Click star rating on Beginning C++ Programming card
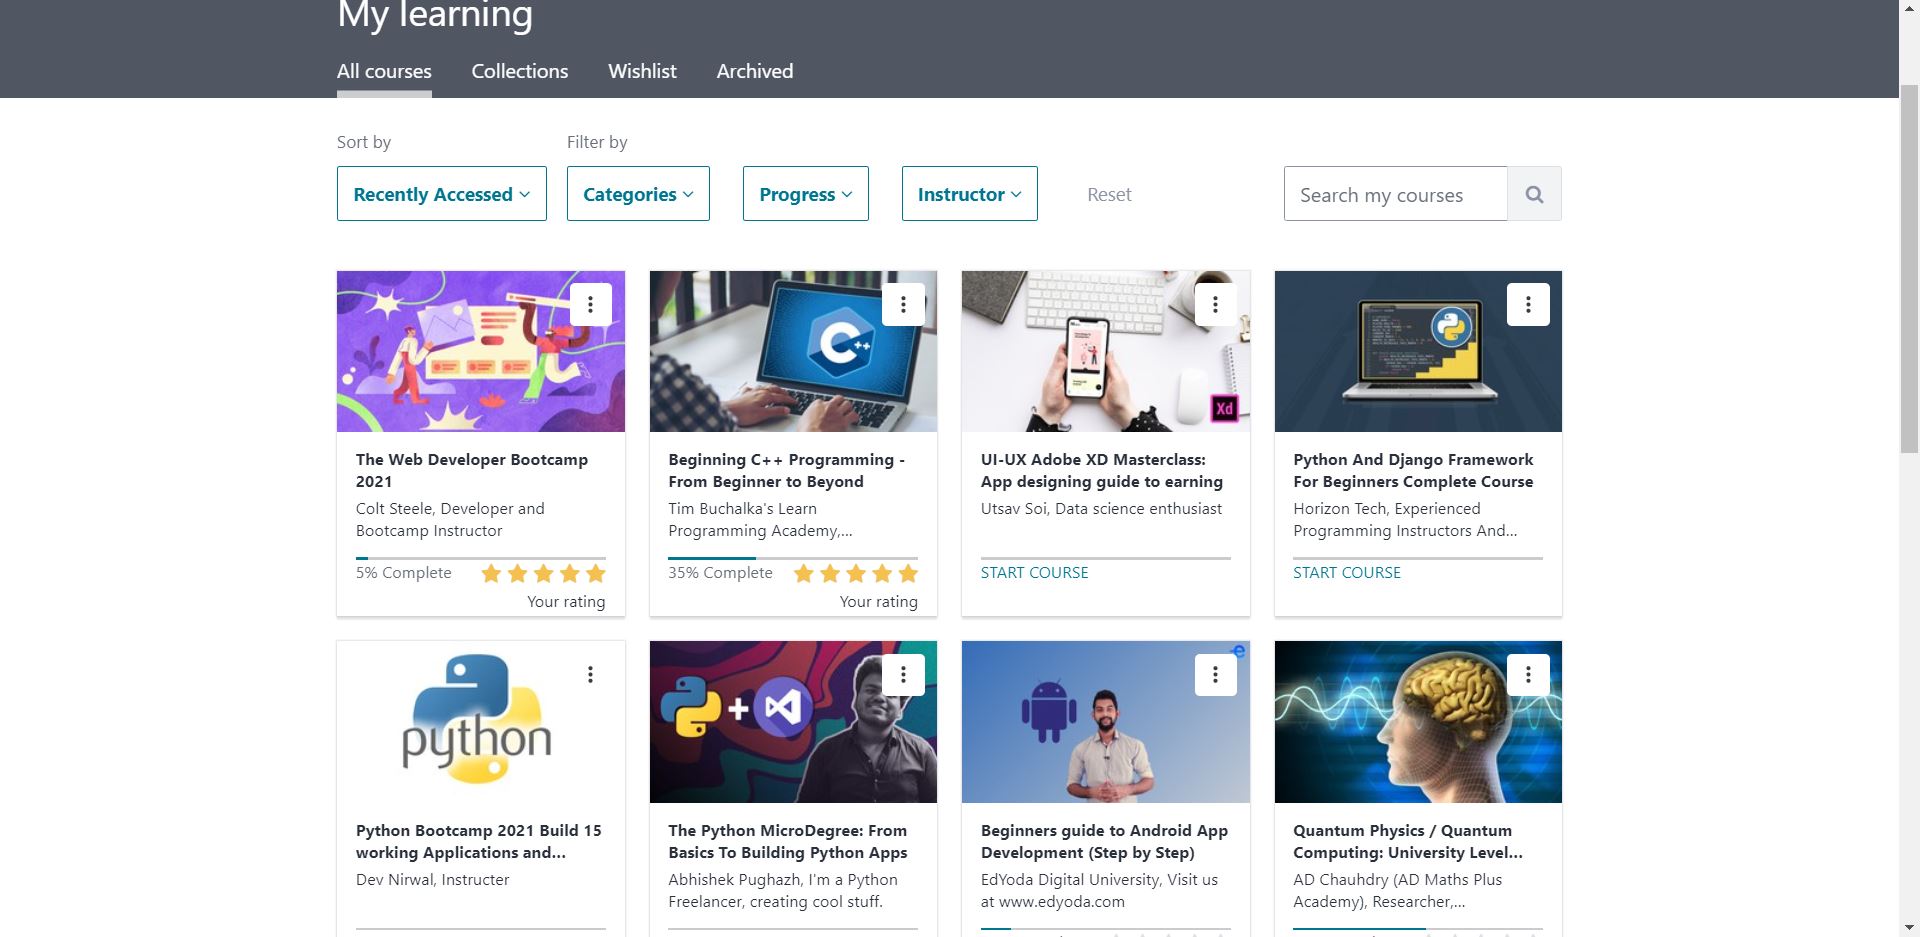This screenshot has height=937, width=1920. 856,573
